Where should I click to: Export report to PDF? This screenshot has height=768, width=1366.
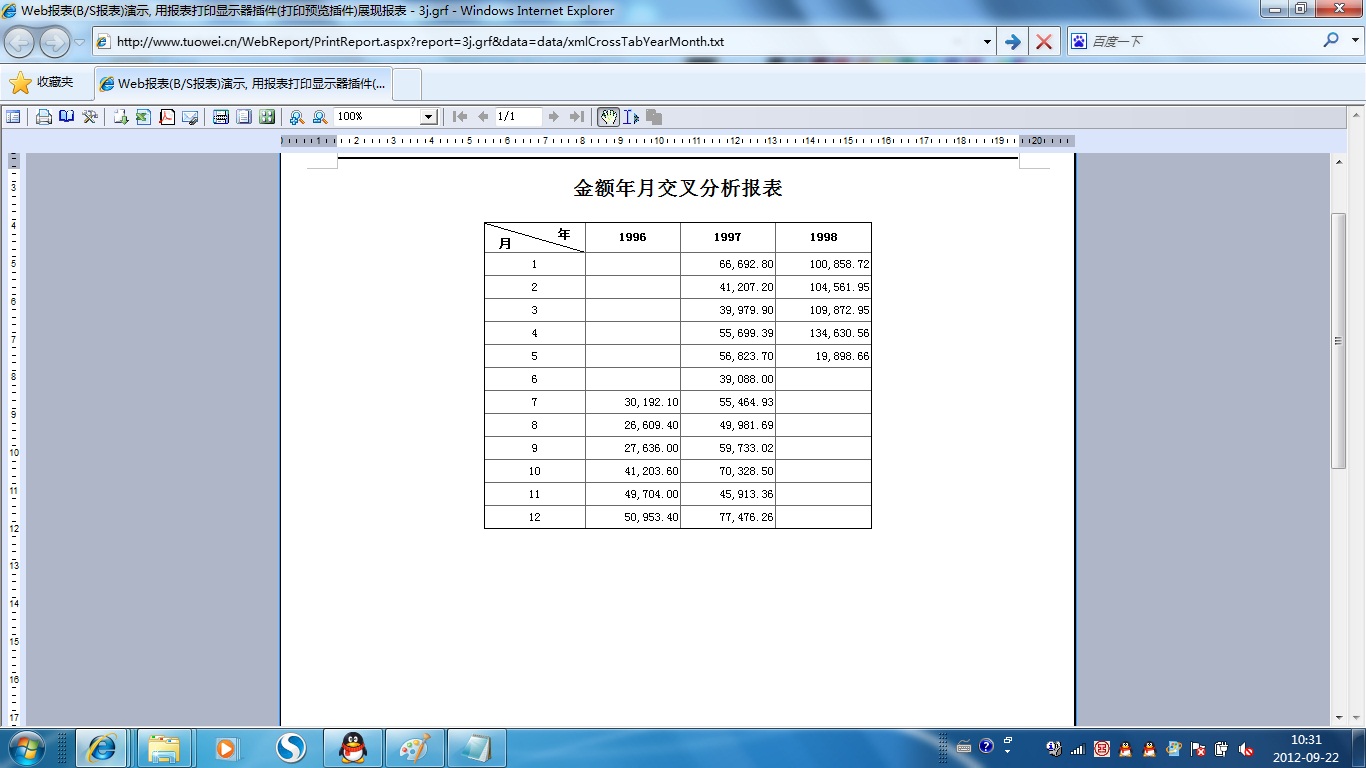click(x=167, y=117)
